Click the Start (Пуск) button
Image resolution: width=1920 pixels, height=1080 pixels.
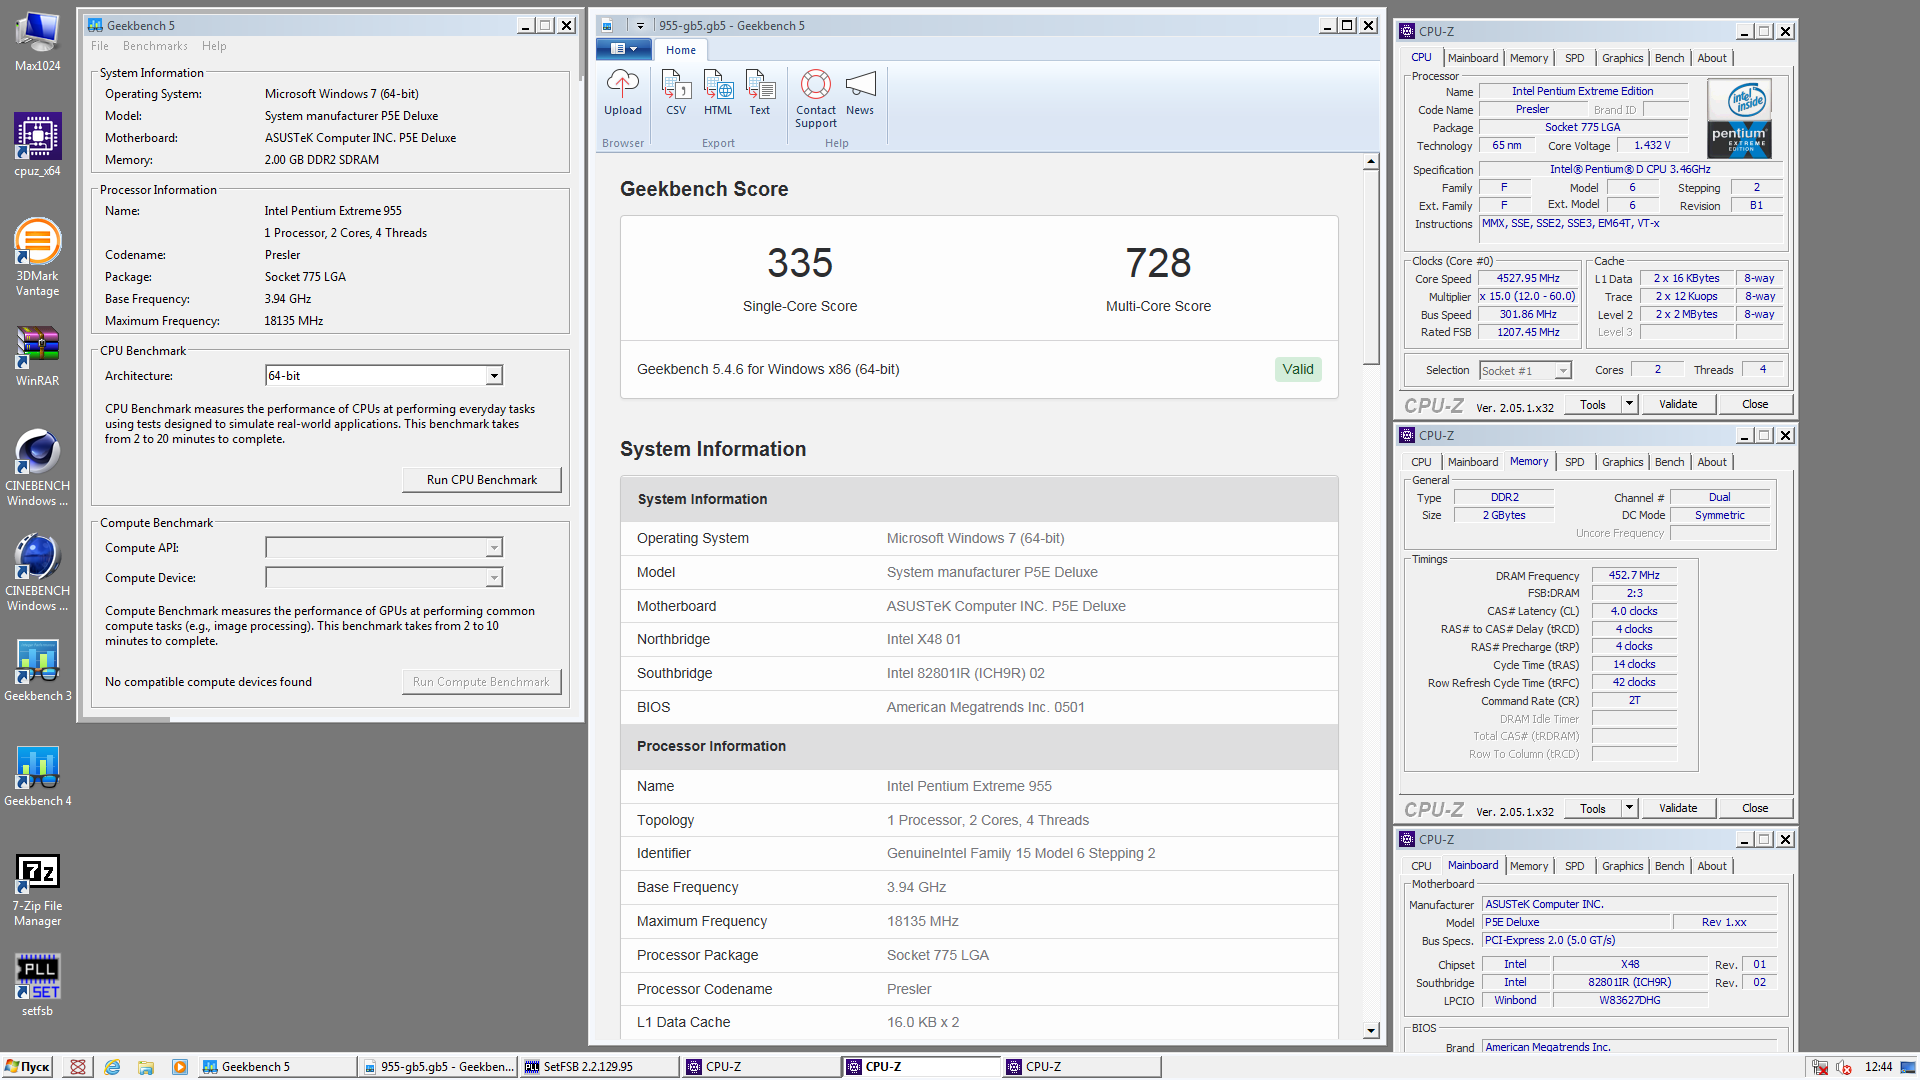[x=28, y=1067]
